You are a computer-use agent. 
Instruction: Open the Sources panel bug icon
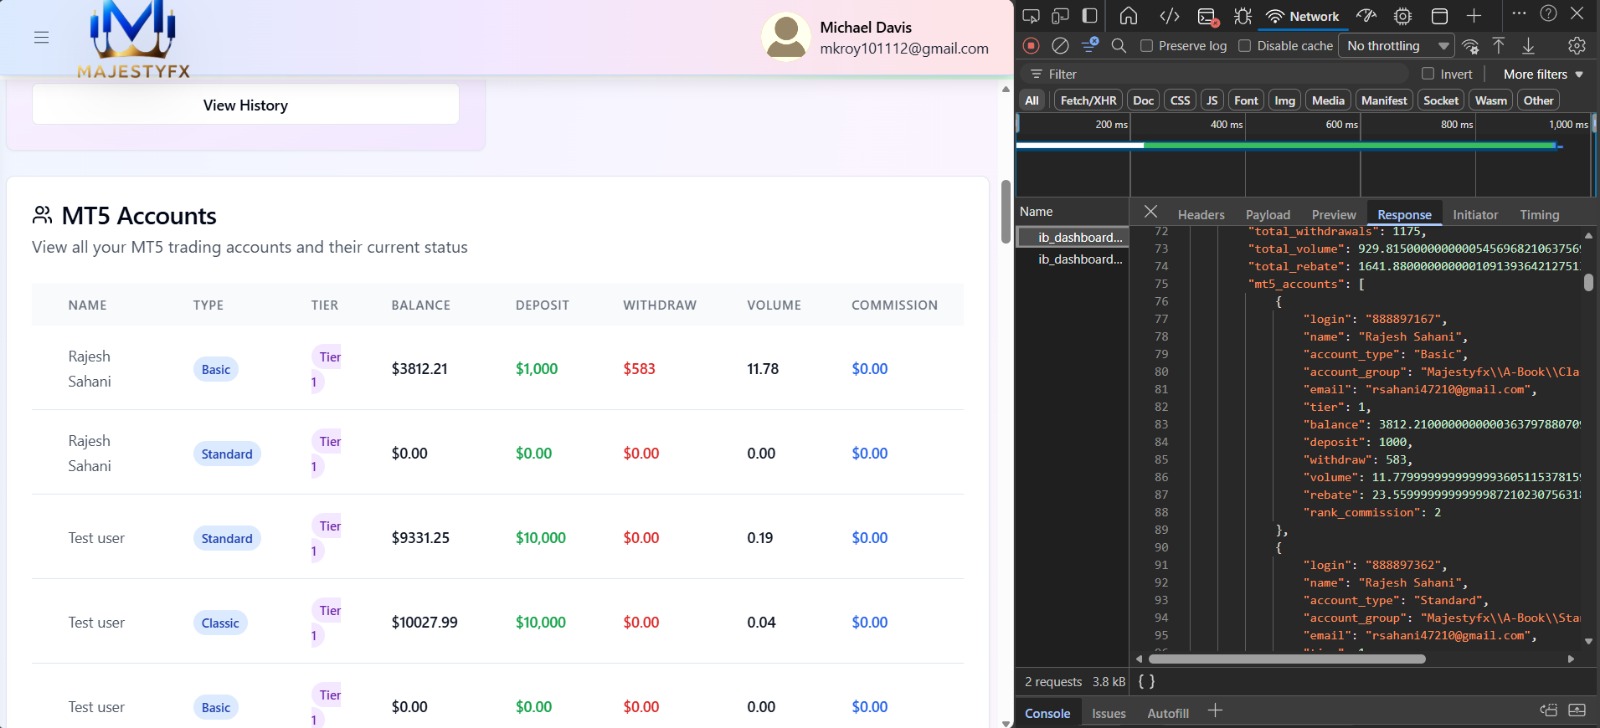coord(1243,16)
